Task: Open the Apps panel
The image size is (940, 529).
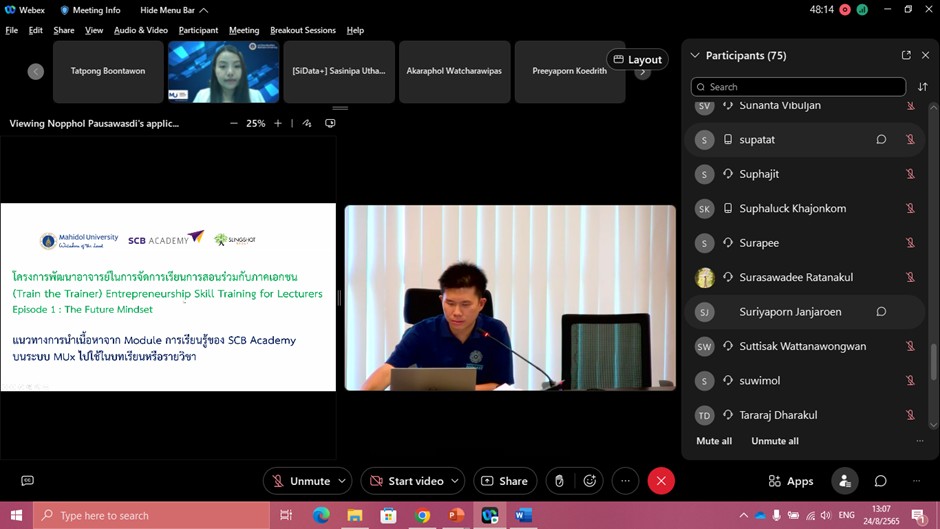Action: (790, 481)
